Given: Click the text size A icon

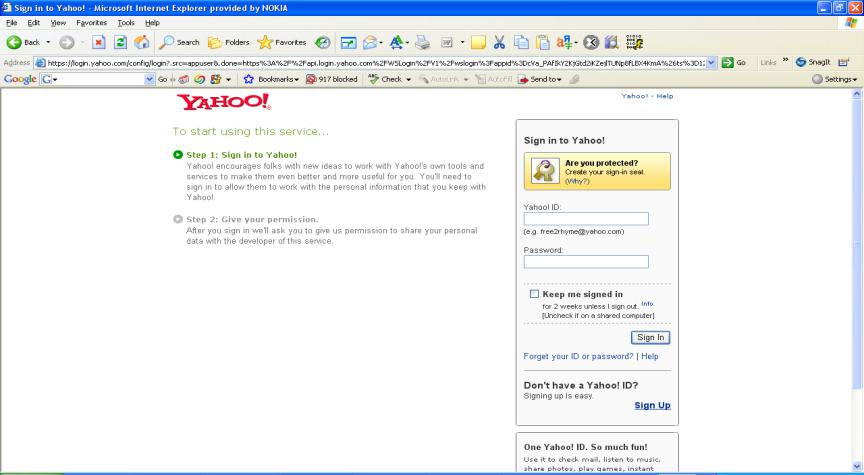Looking at the screenshot, I should (396, 42).
